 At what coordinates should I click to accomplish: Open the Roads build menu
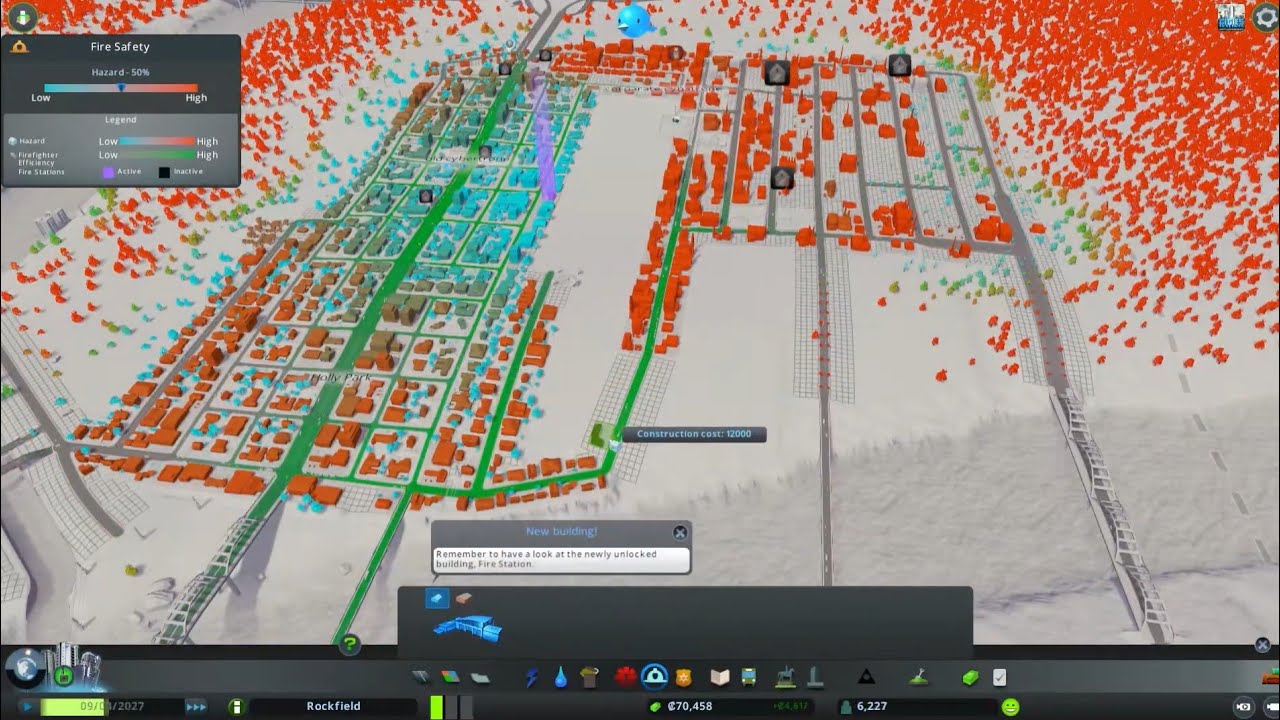(421, 677)
